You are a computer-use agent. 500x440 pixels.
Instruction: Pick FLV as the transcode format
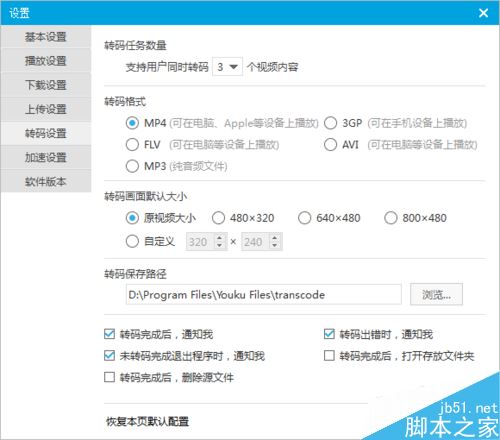click(x=132, y=145)
